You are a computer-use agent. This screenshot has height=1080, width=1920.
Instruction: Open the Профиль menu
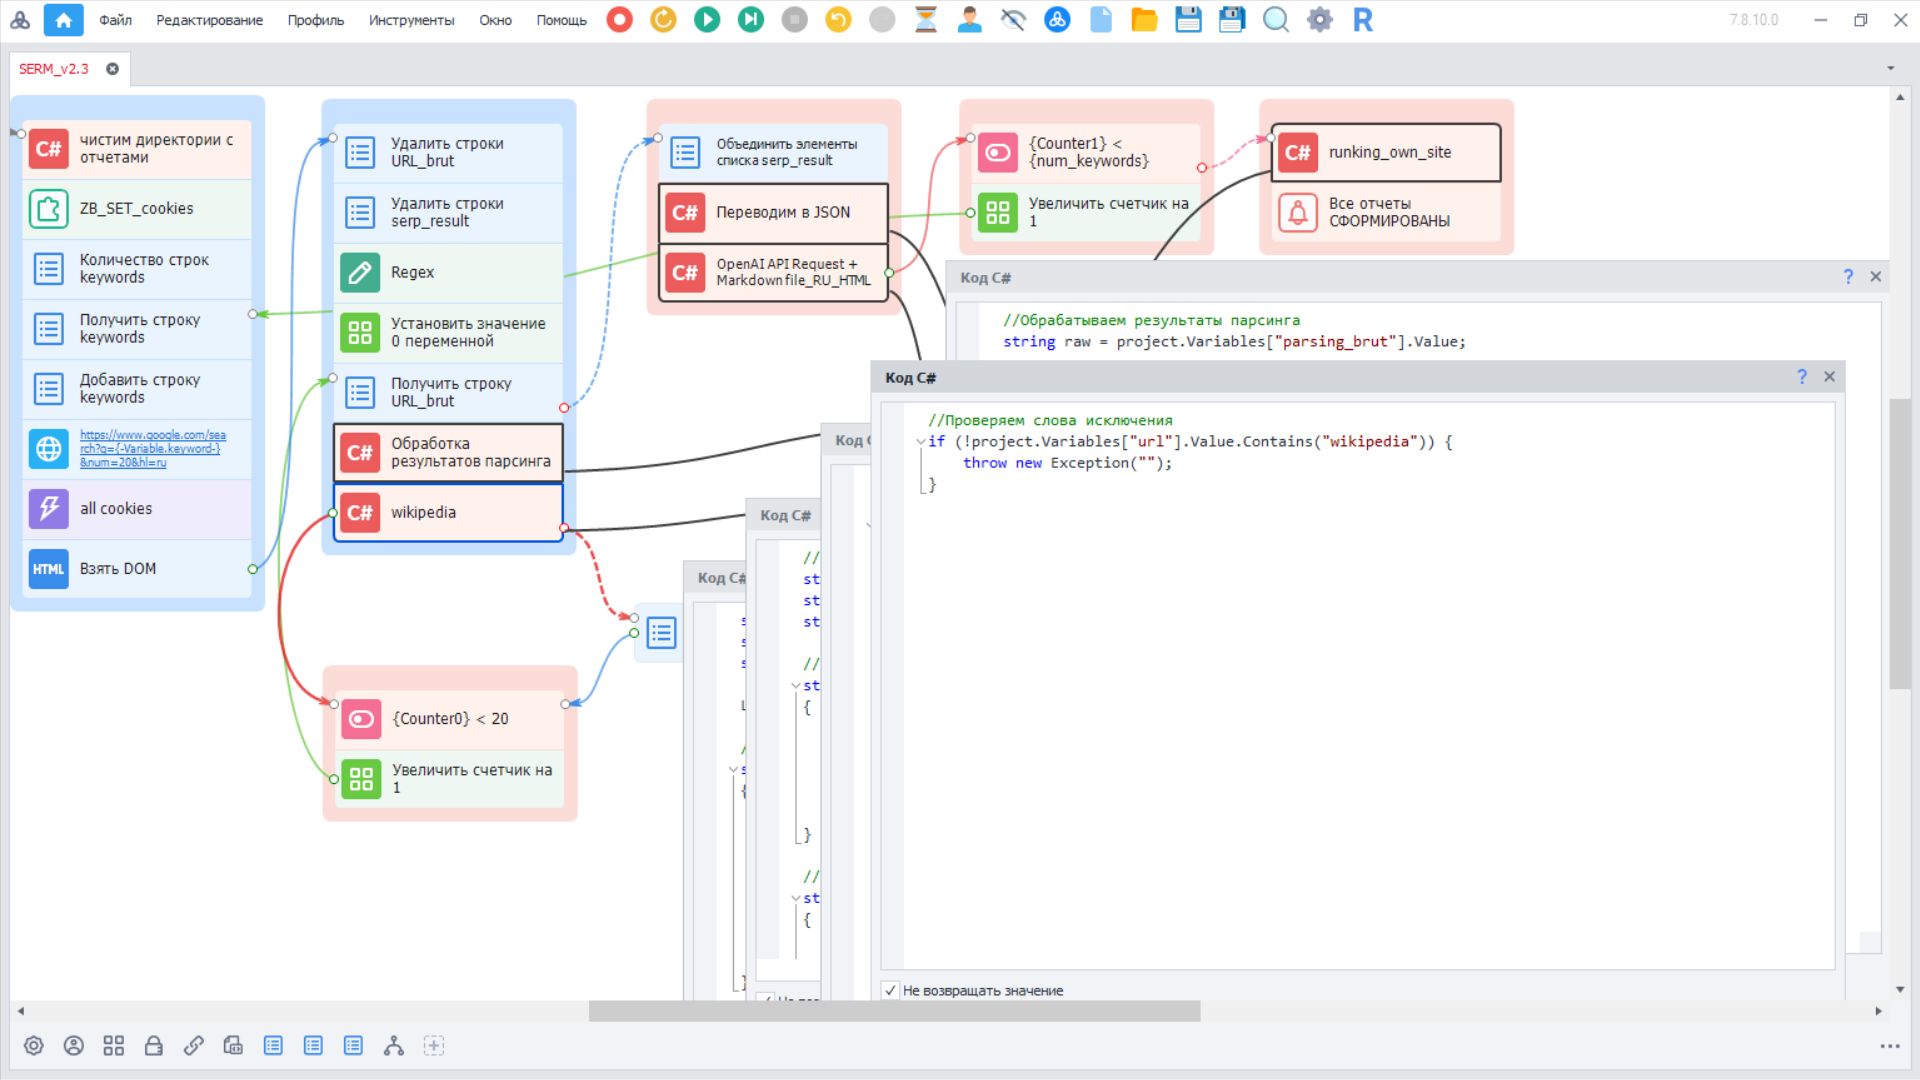[x=316, y=20]
